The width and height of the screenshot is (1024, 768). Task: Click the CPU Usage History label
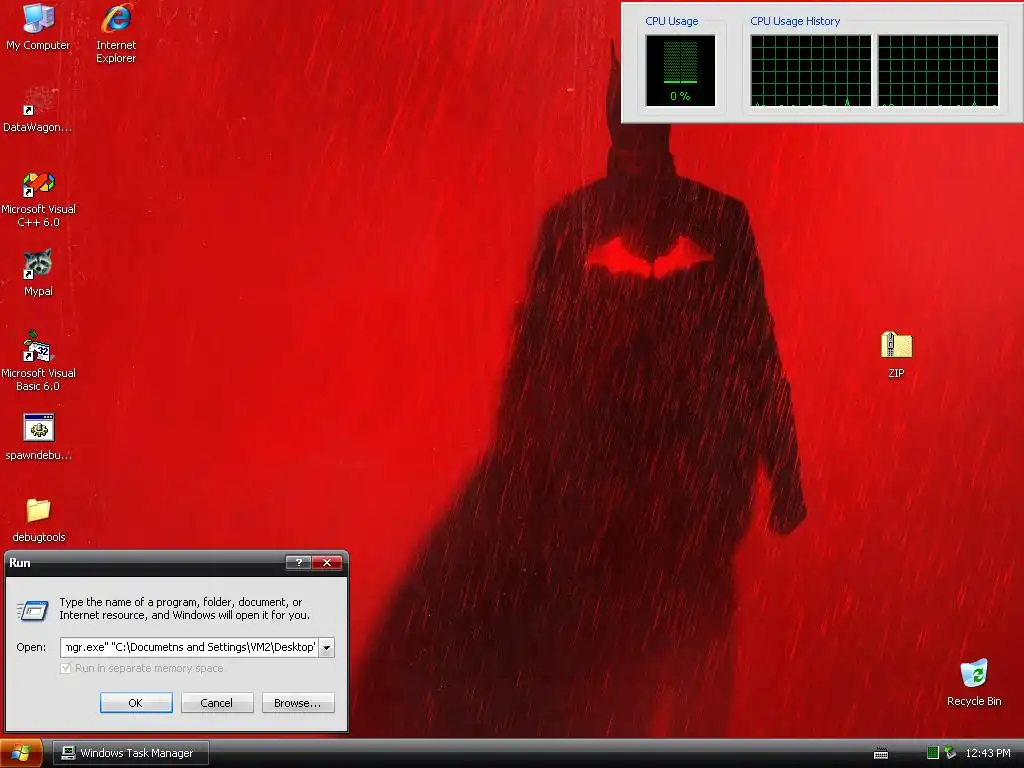pos(795,21)
